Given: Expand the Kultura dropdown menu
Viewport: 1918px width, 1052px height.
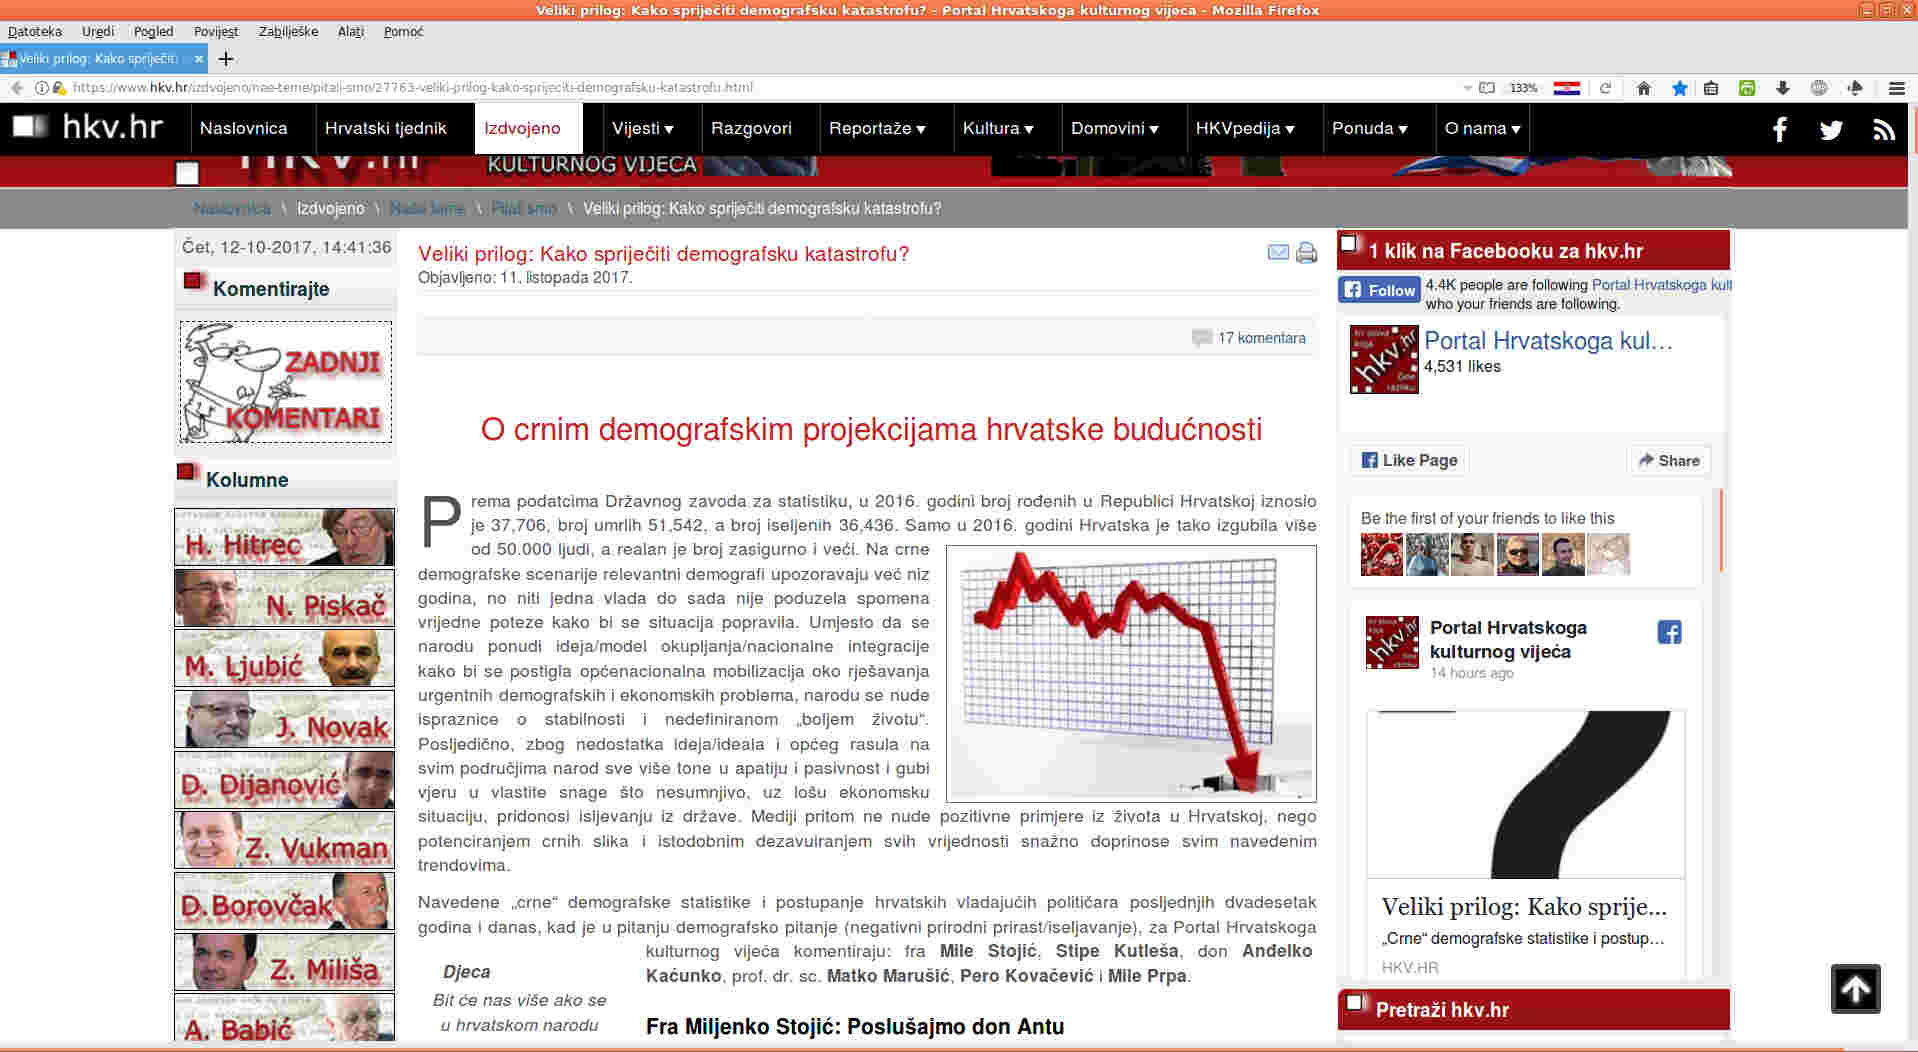Looking at the screenshot, I should pyautogui.click(x=997, y=128).
